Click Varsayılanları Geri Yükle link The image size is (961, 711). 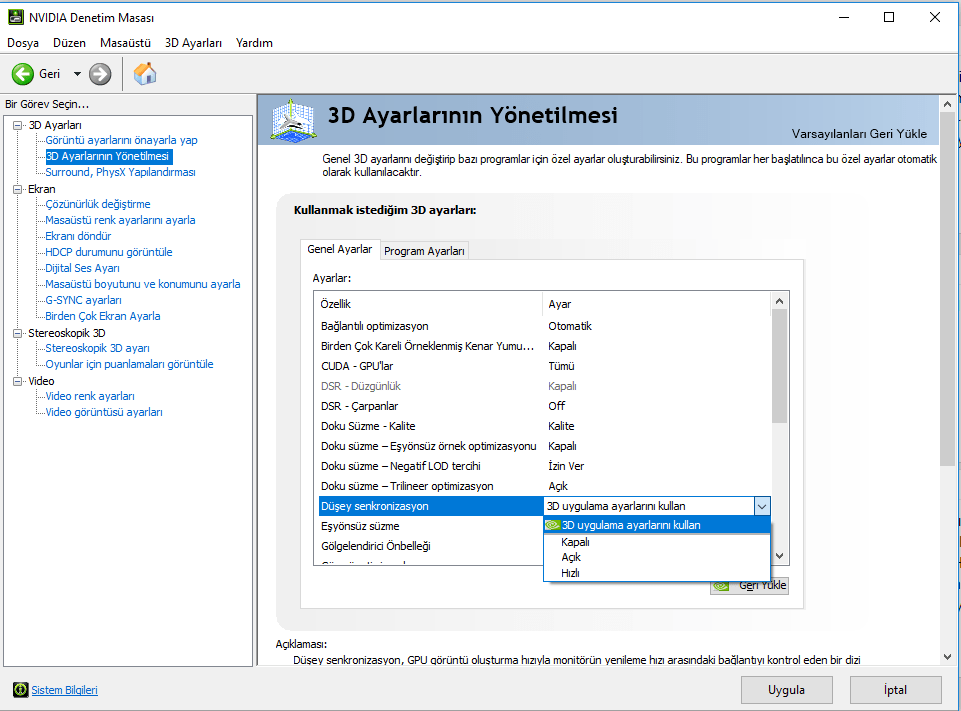tap(859, 134)
